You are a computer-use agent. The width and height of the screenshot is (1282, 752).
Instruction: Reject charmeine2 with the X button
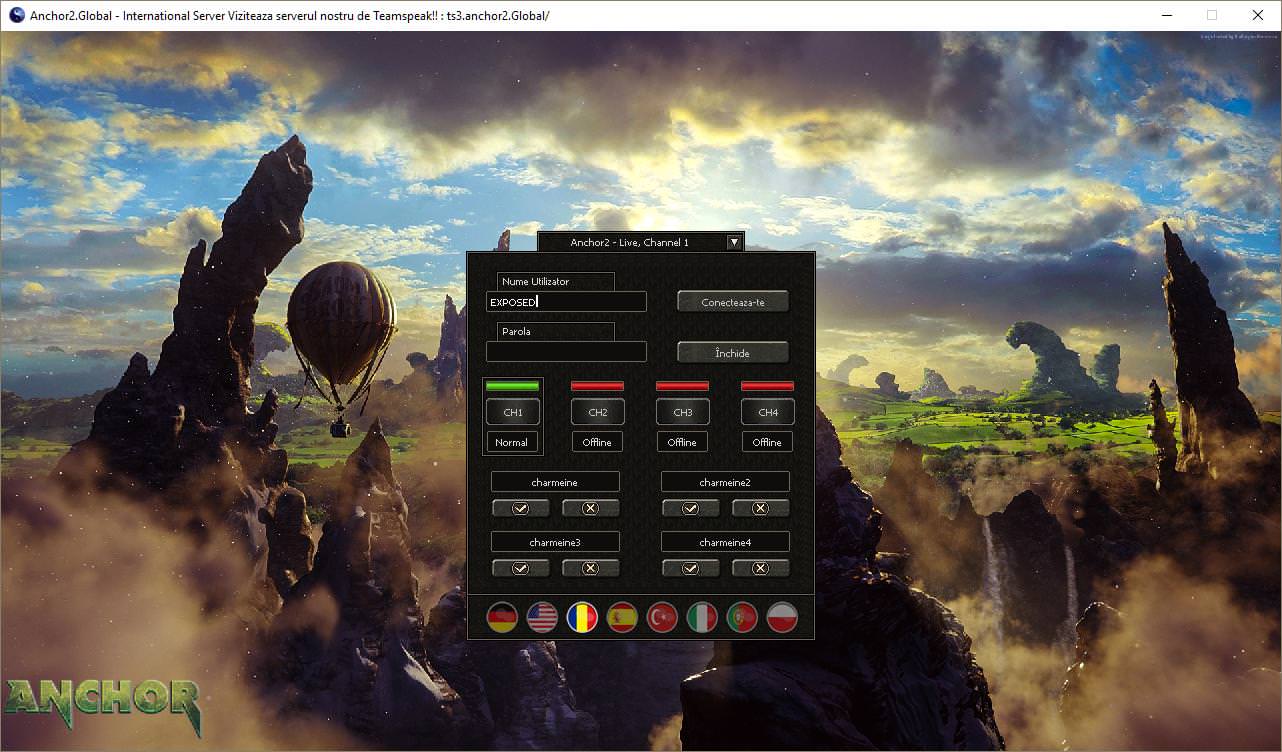tap(760, 508)
